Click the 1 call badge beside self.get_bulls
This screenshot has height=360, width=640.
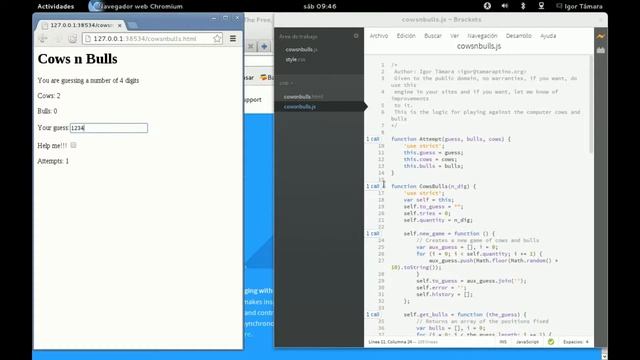pyautogui.click(x=373, y=315)
